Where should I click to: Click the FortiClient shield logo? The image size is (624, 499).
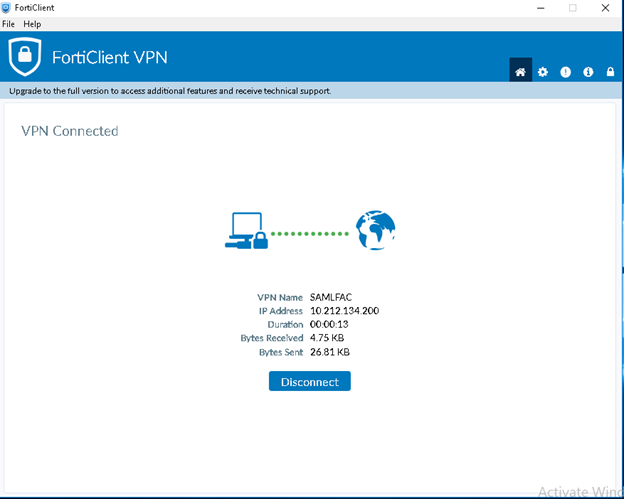click(25, 57)
